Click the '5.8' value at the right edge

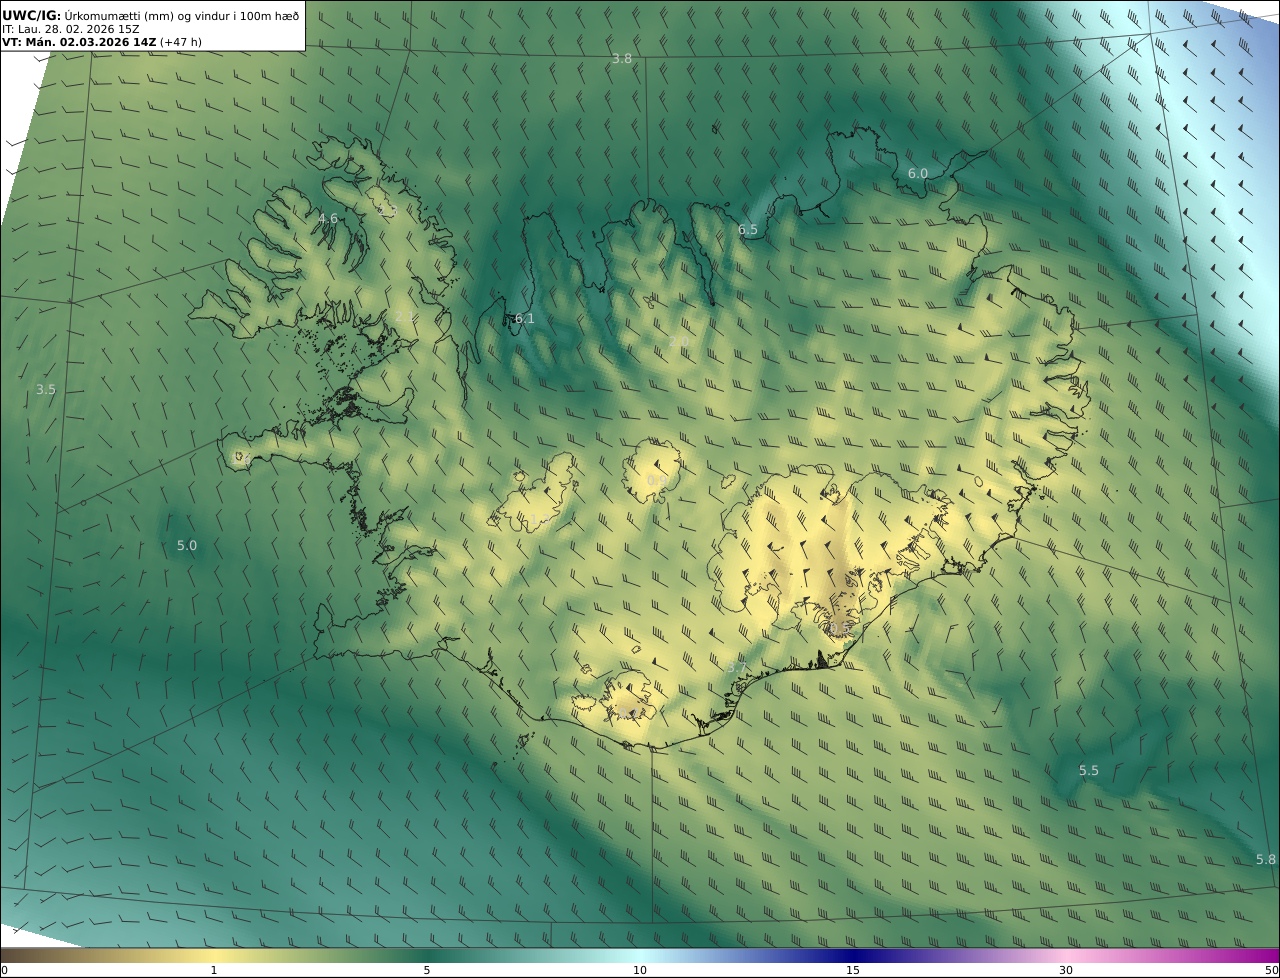[x=1266, y=859]
